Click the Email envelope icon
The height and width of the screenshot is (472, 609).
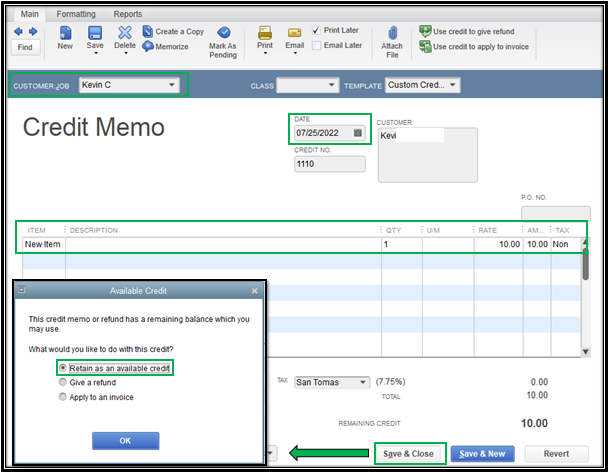294,33
